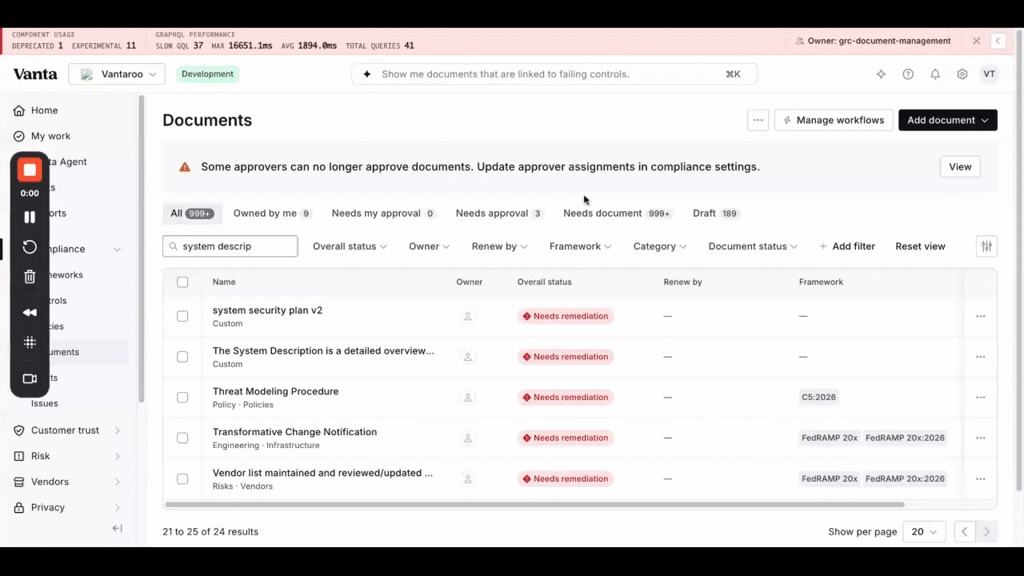
Task: Open the Overall status filter dropdown
Action: coord(349,246)
